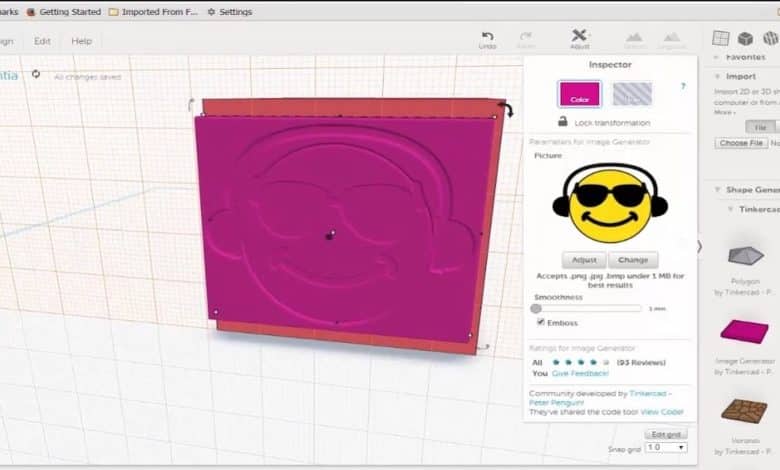Click the Ungroup shapes icon
The height and width of the screenshot is (470, 780).
pyautogui.click(x=672, y=37)
